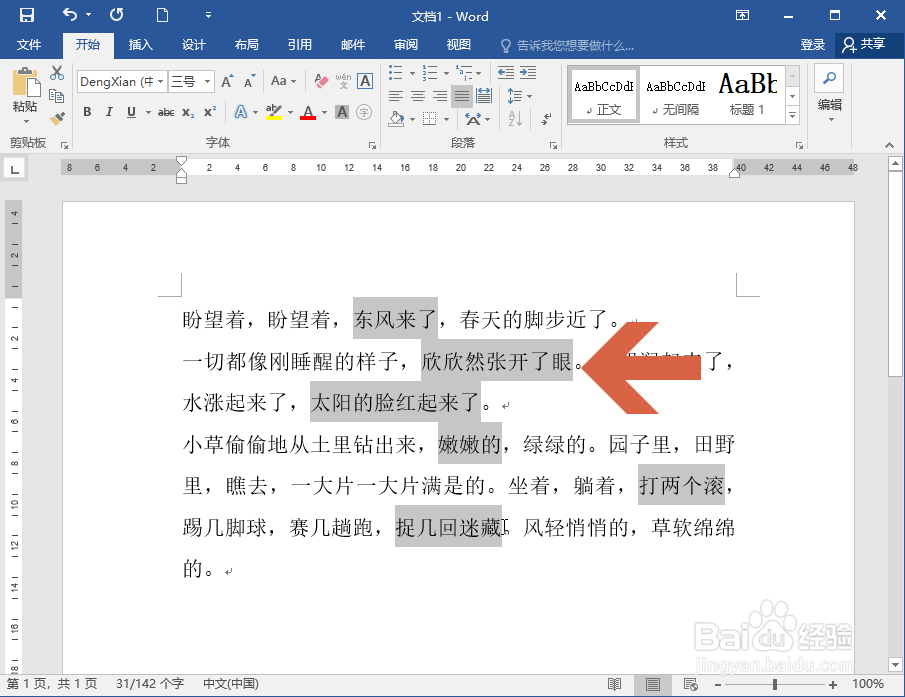
Task: Open font color dropdown arrow
Action: pos(324,113)
